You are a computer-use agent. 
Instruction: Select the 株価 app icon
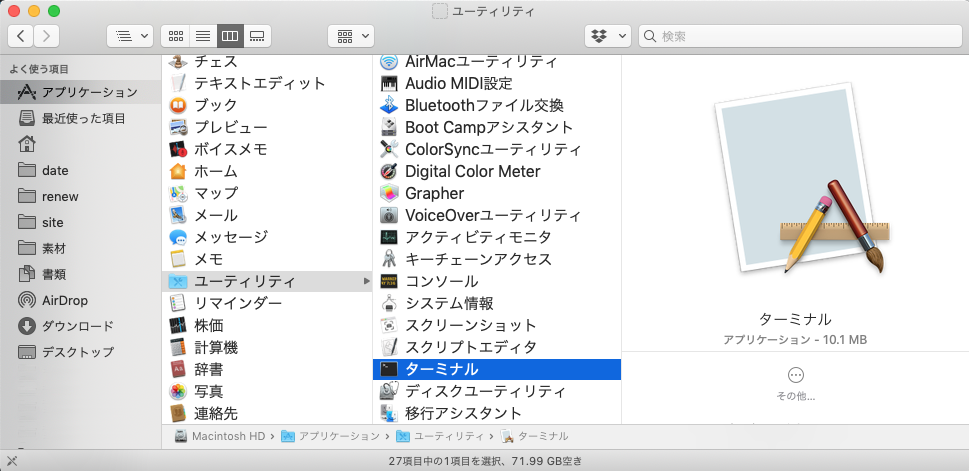178,325
